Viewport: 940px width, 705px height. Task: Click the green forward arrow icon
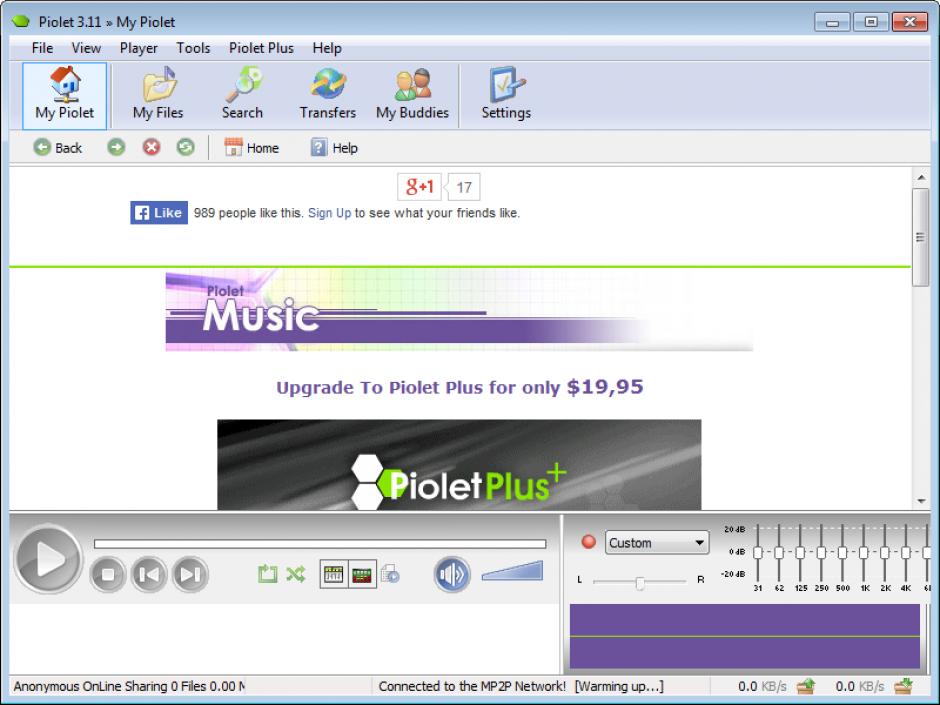(x=116, y=147)
